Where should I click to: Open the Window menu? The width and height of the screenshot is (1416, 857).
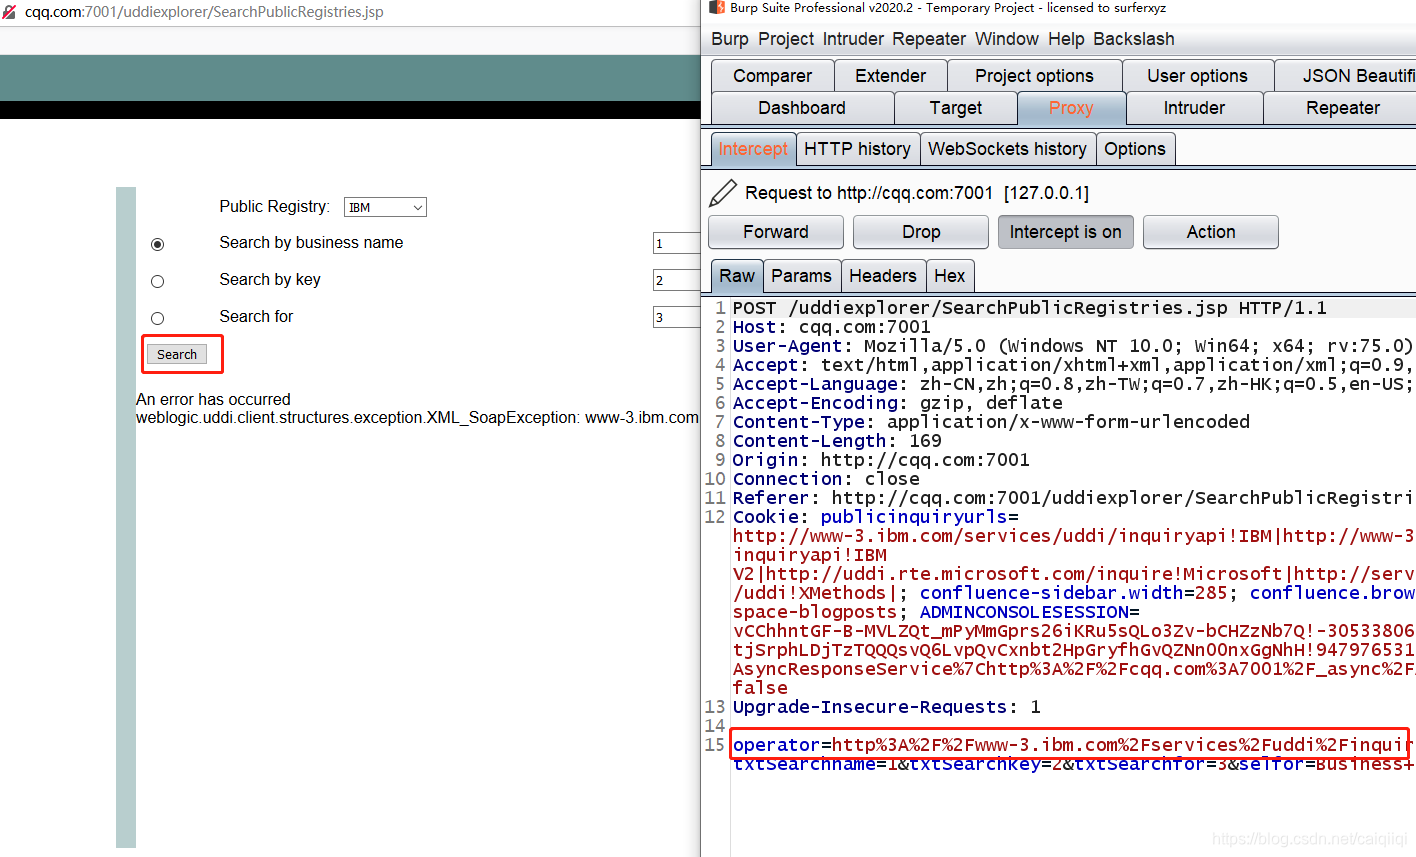point(1007,39)
